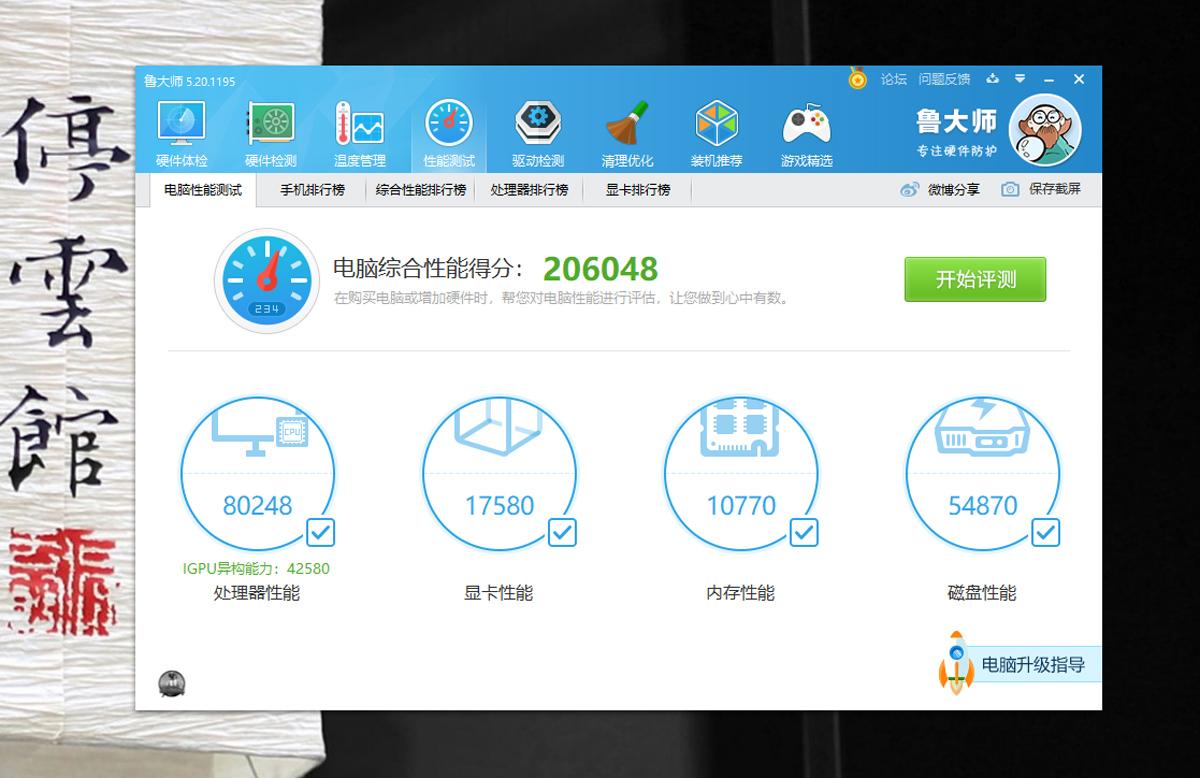Open the 装机推荐 build recommendation section

(x=716, y=134)
